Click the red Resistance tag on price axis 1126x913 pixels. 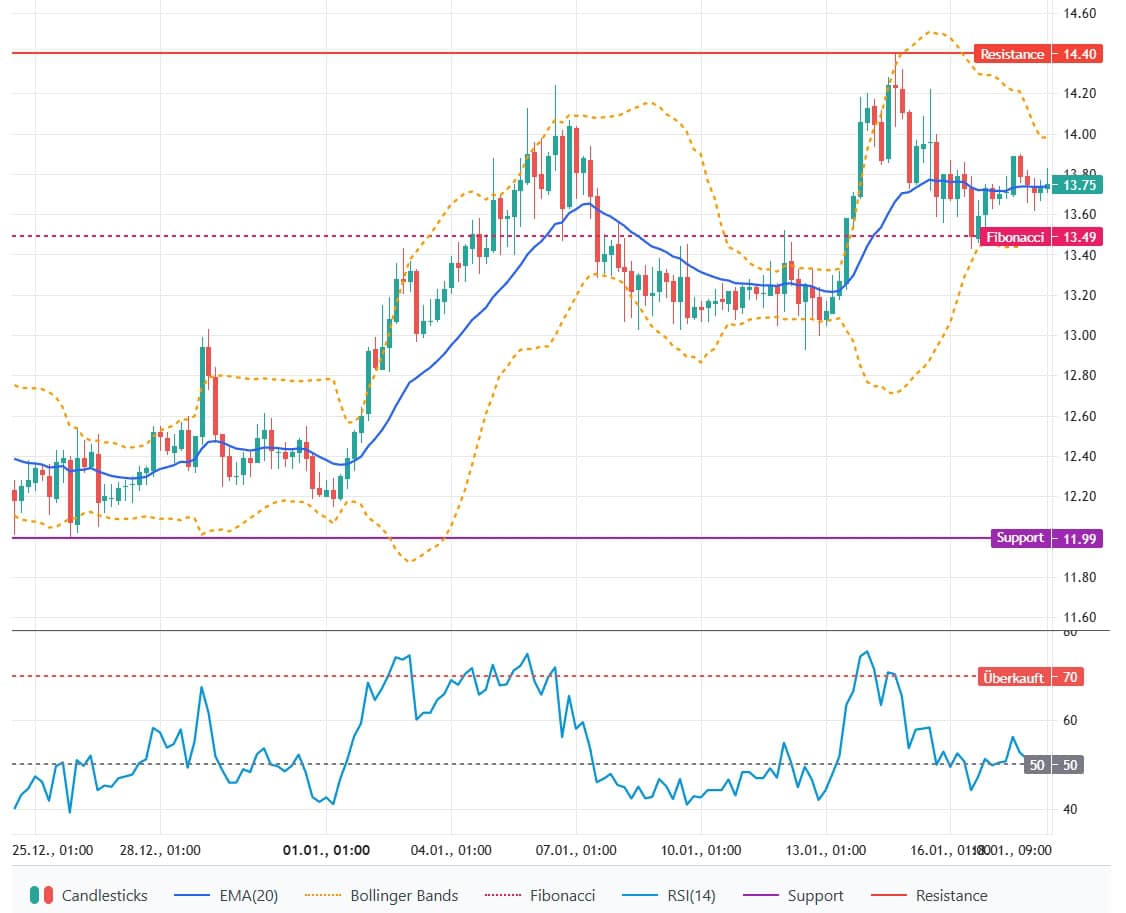tap(1011, 54)
